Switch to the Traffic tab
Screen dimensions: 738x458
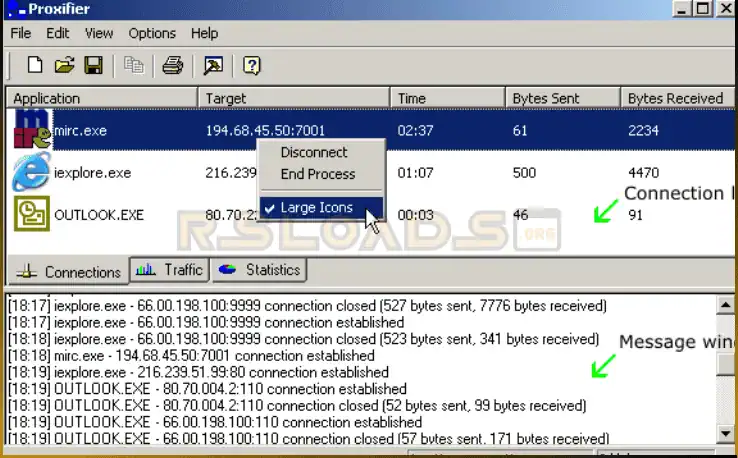pyautogui.click(x=169, y=270)
